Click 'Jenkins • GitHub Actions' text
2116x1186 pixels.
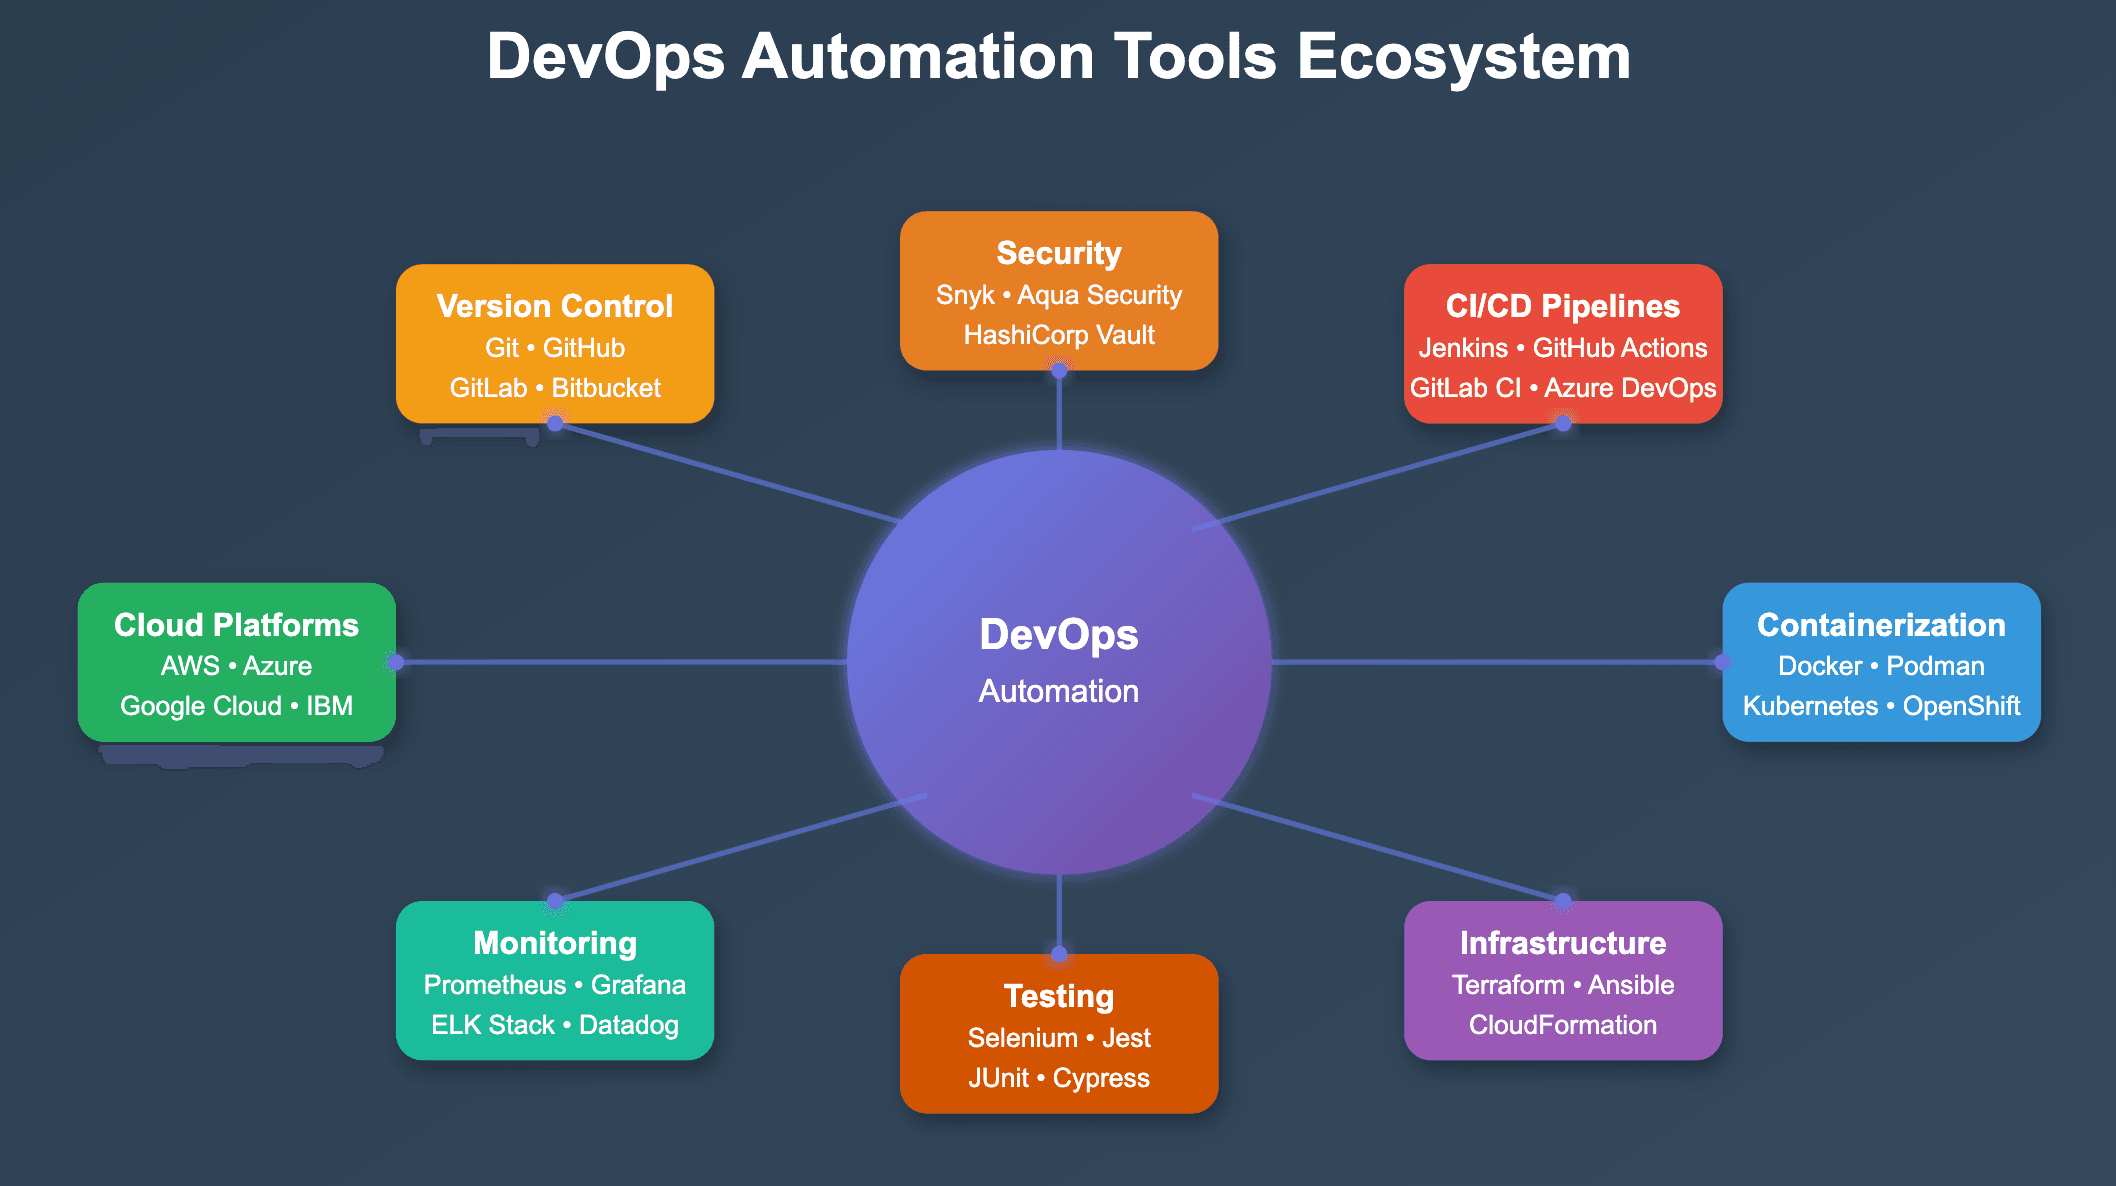click(x=1563, y=348)
